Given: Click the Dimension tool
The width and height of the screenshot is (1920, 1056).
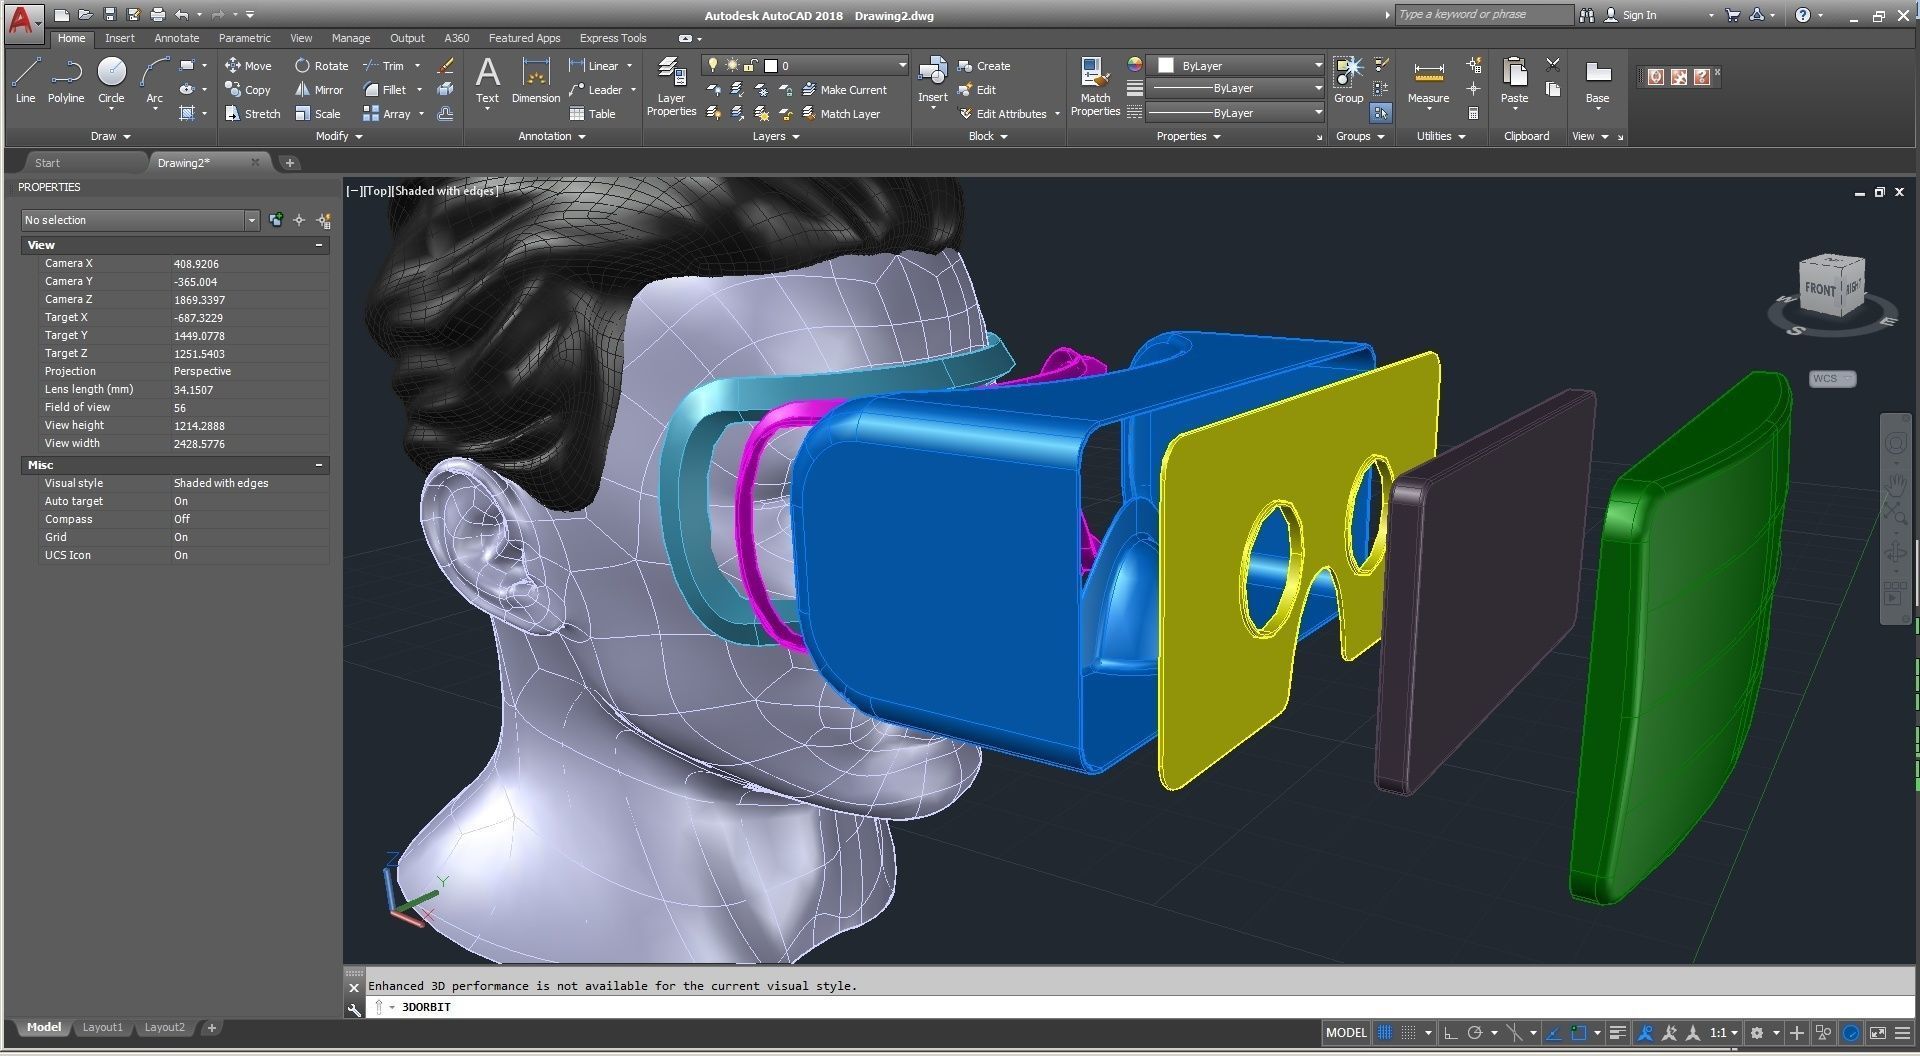Looking at the screenshot, I should click(536, 80).
